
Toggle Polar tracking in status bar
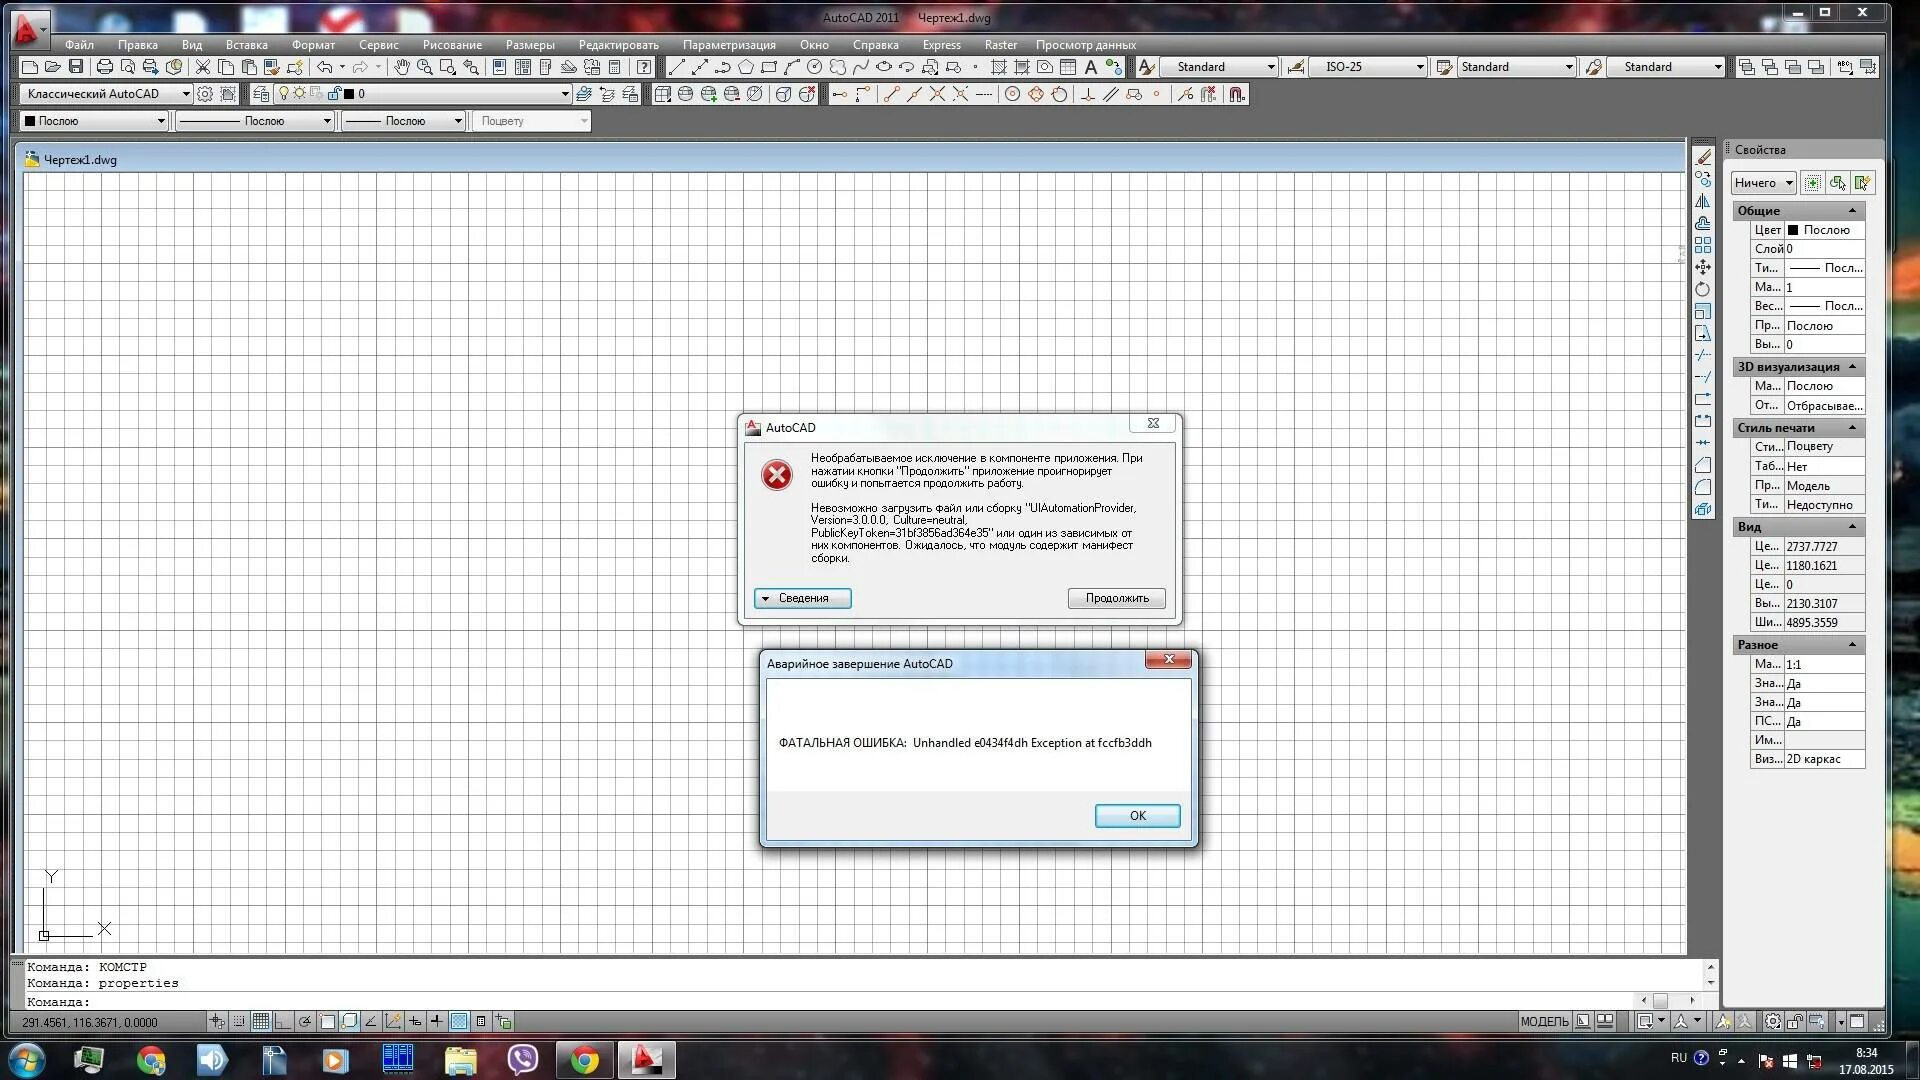305,1021
